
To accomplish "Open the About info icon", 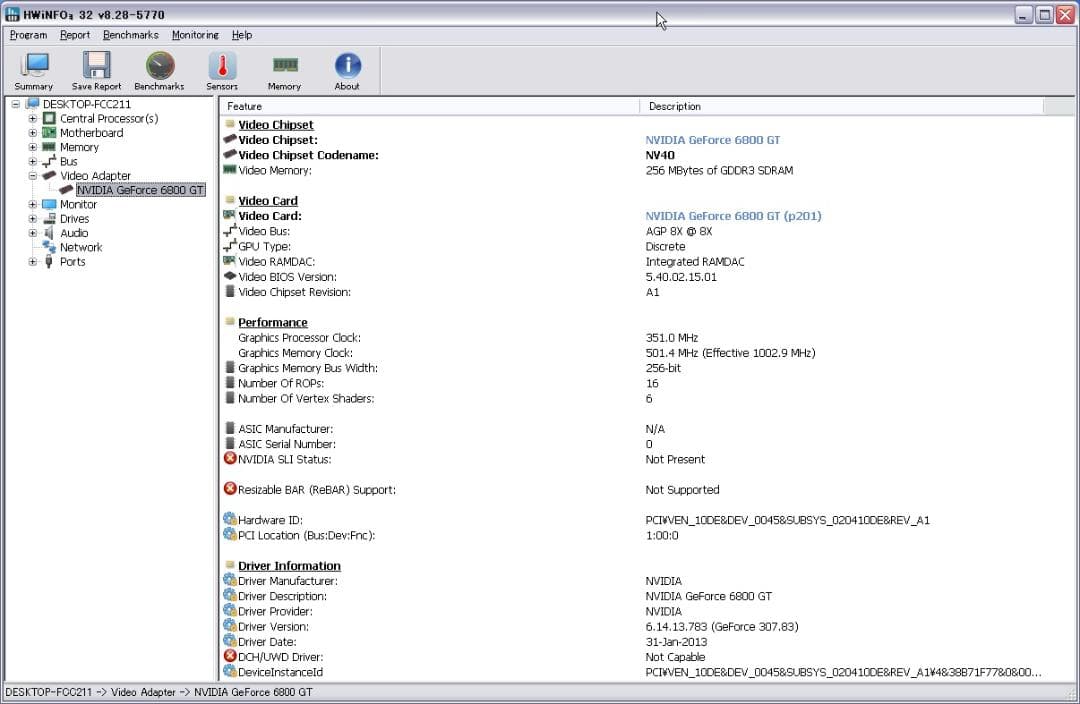I will point(347,68).
